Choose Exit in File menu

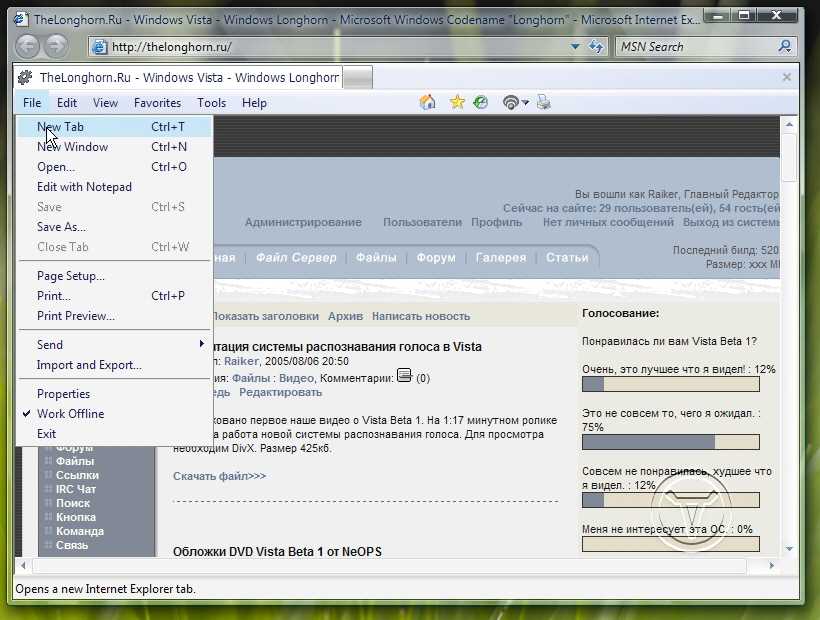[x=115, y=433]
